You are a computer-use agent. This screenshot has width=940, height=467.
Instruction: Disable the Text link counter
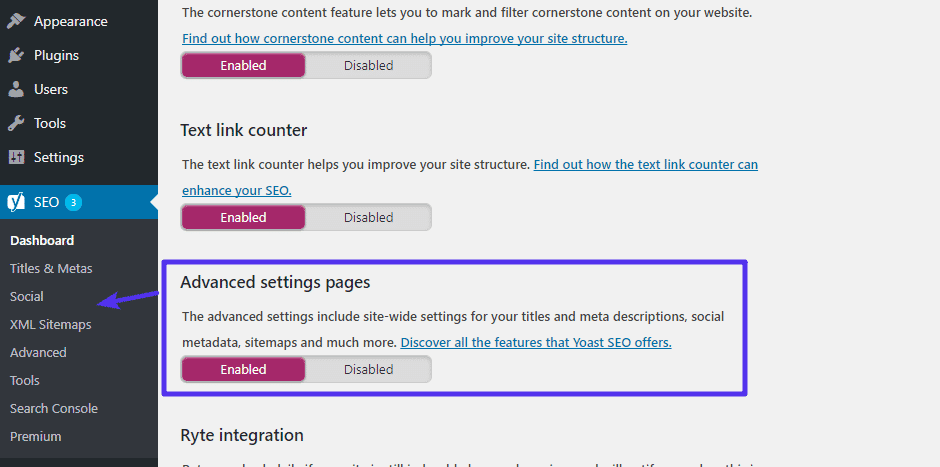(368, 218)
